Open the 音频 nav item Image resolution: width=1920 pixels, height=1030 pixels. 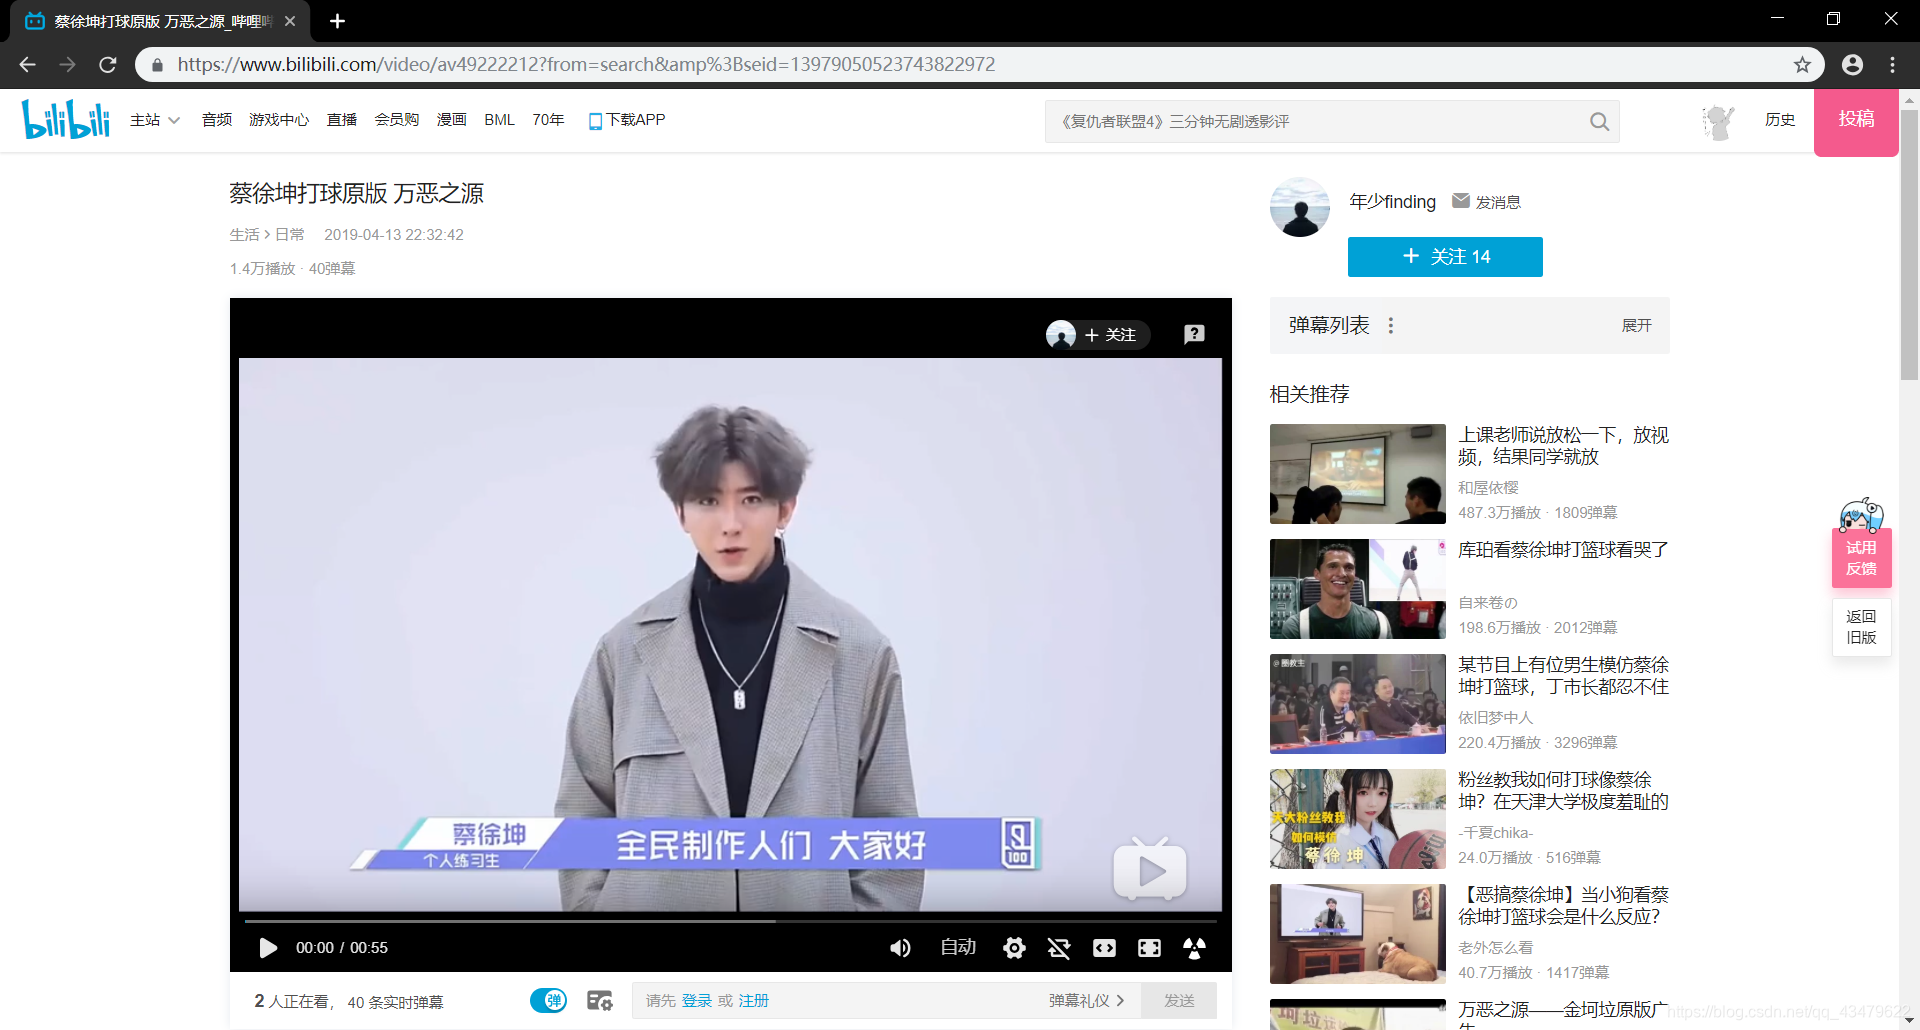[x=217, y=120]
